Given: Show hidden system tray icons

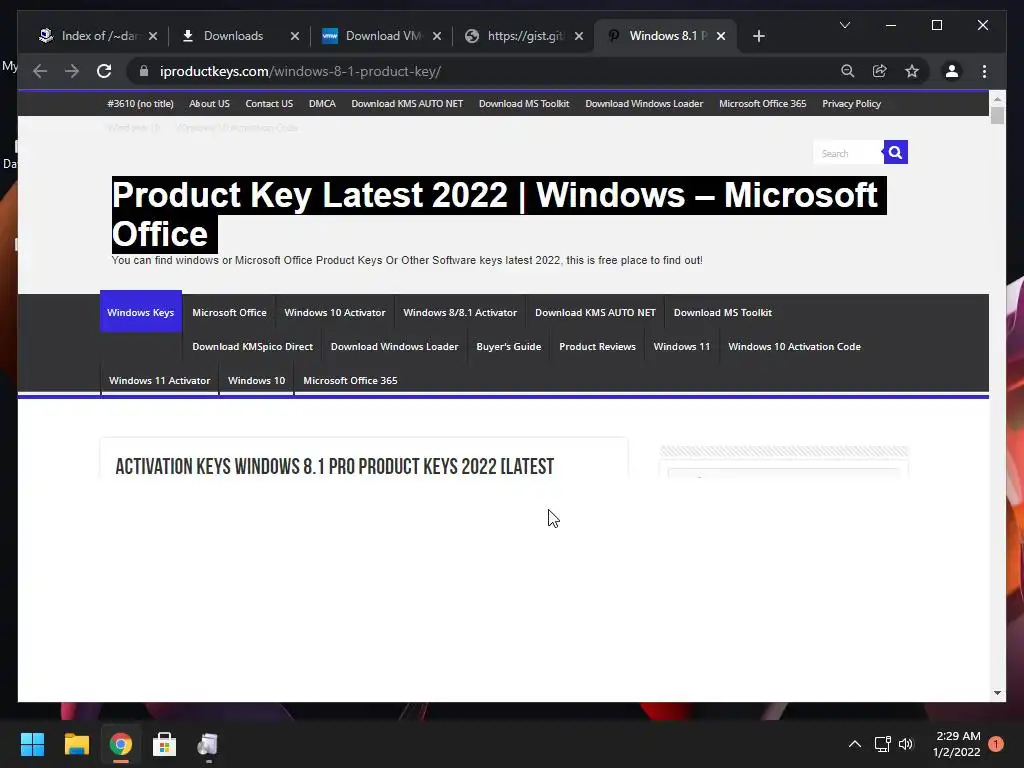Looking at the screenshot, I should (854, 744).
